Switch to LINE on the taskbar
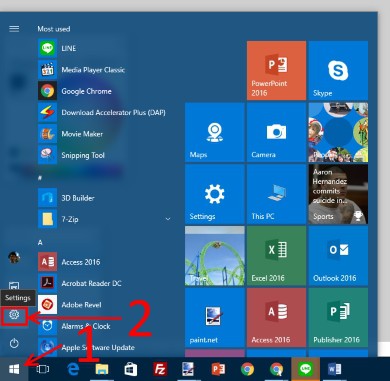 (x=305, y=369)
